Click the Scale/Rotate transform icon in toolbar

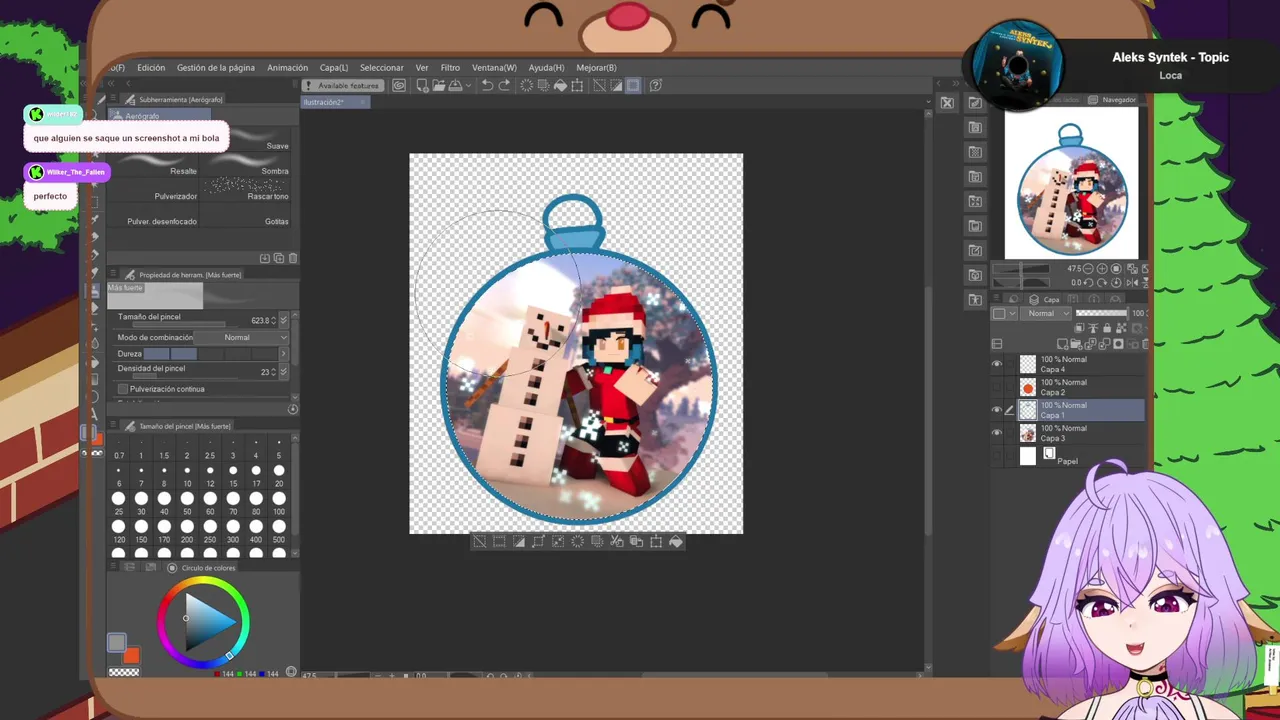coord(577,85)
